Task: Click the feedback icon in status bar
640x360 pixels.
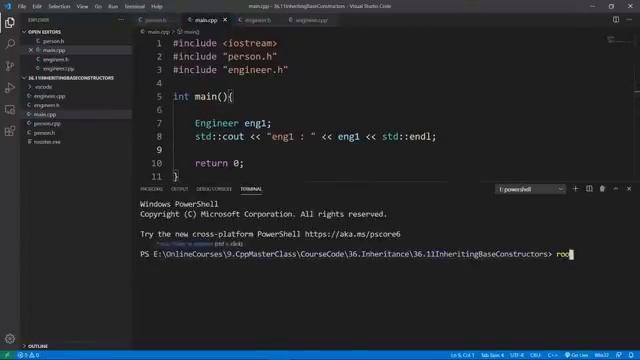Action: click(619, 355)
